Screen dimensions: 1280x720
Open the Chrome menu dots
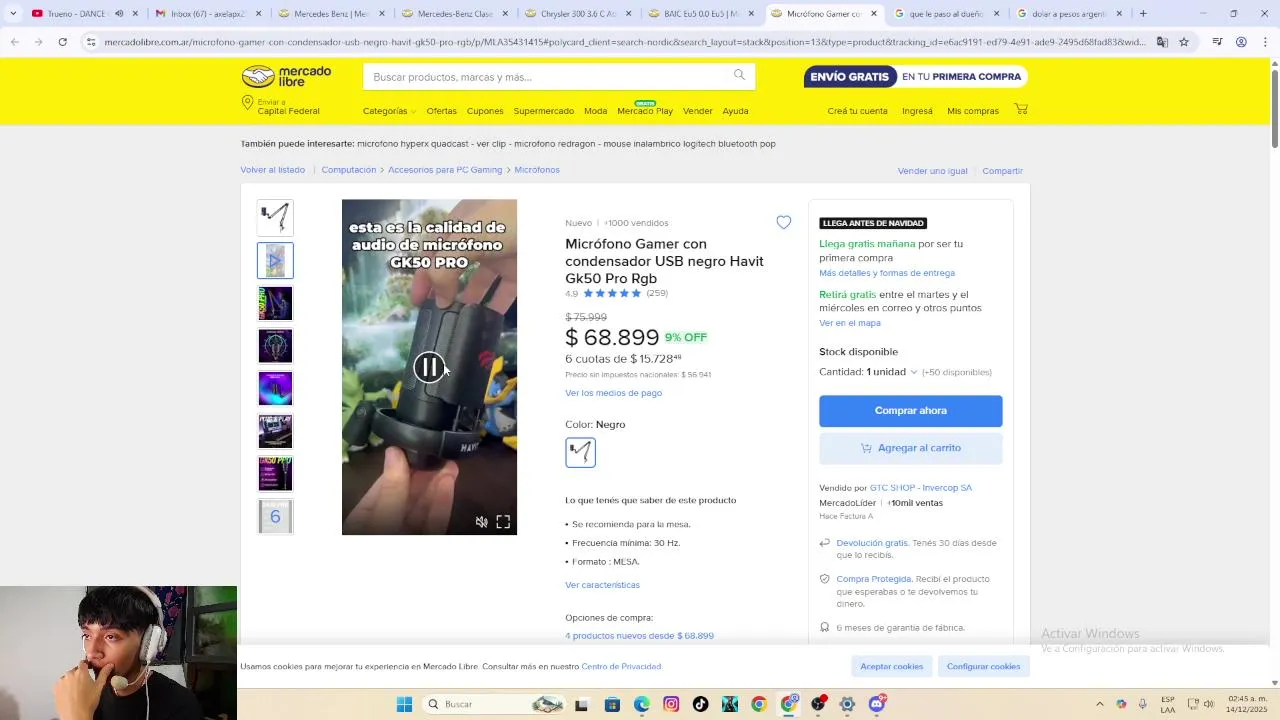coord(1264,42)
